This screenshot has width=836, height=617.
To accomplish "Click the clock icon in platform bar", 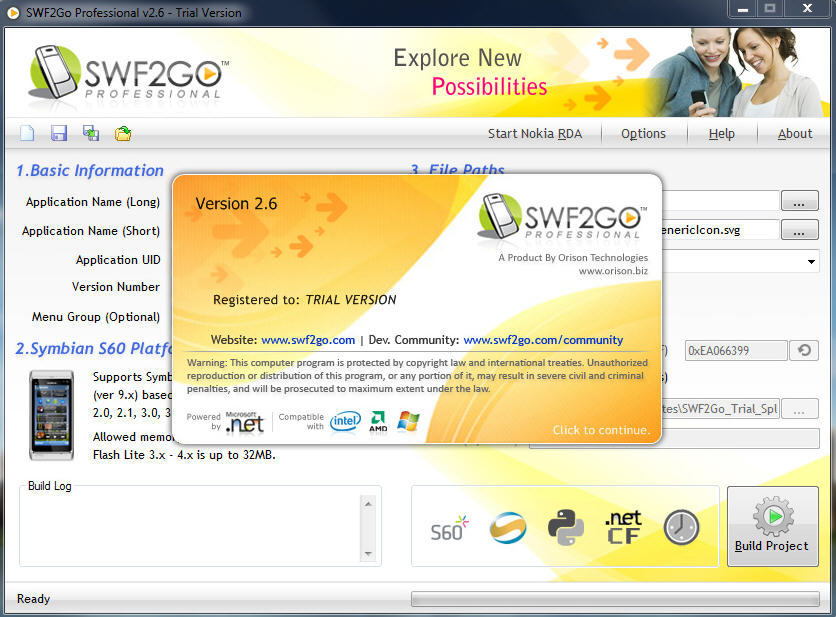I will 681,527.
